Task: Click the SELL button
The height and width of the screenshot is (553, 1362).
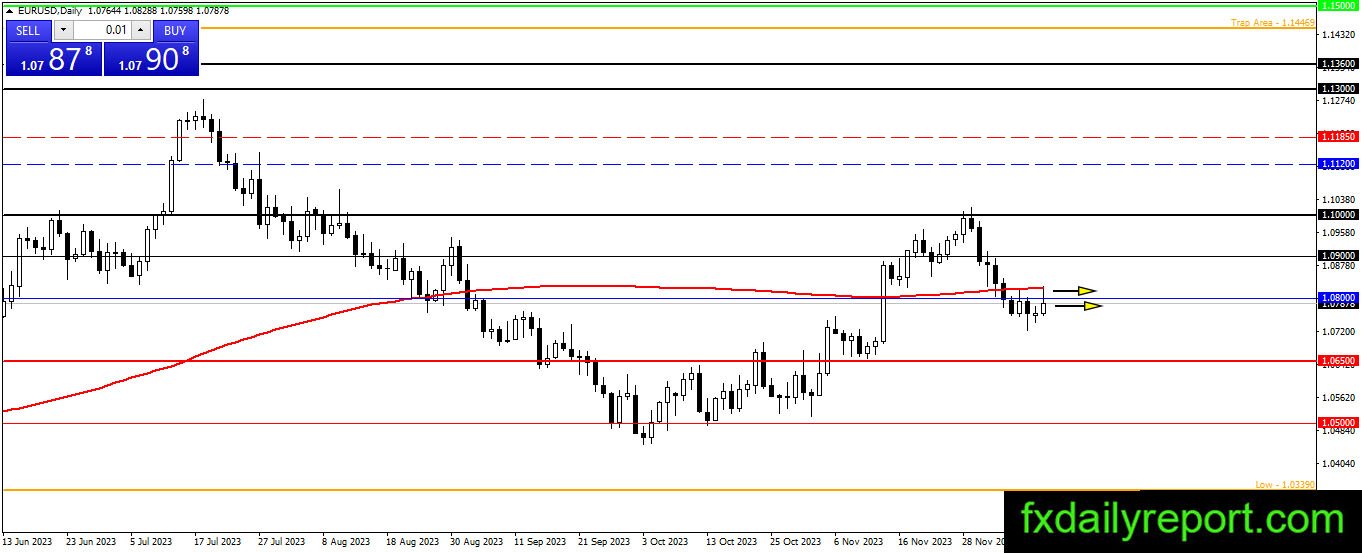Action: 28,31
